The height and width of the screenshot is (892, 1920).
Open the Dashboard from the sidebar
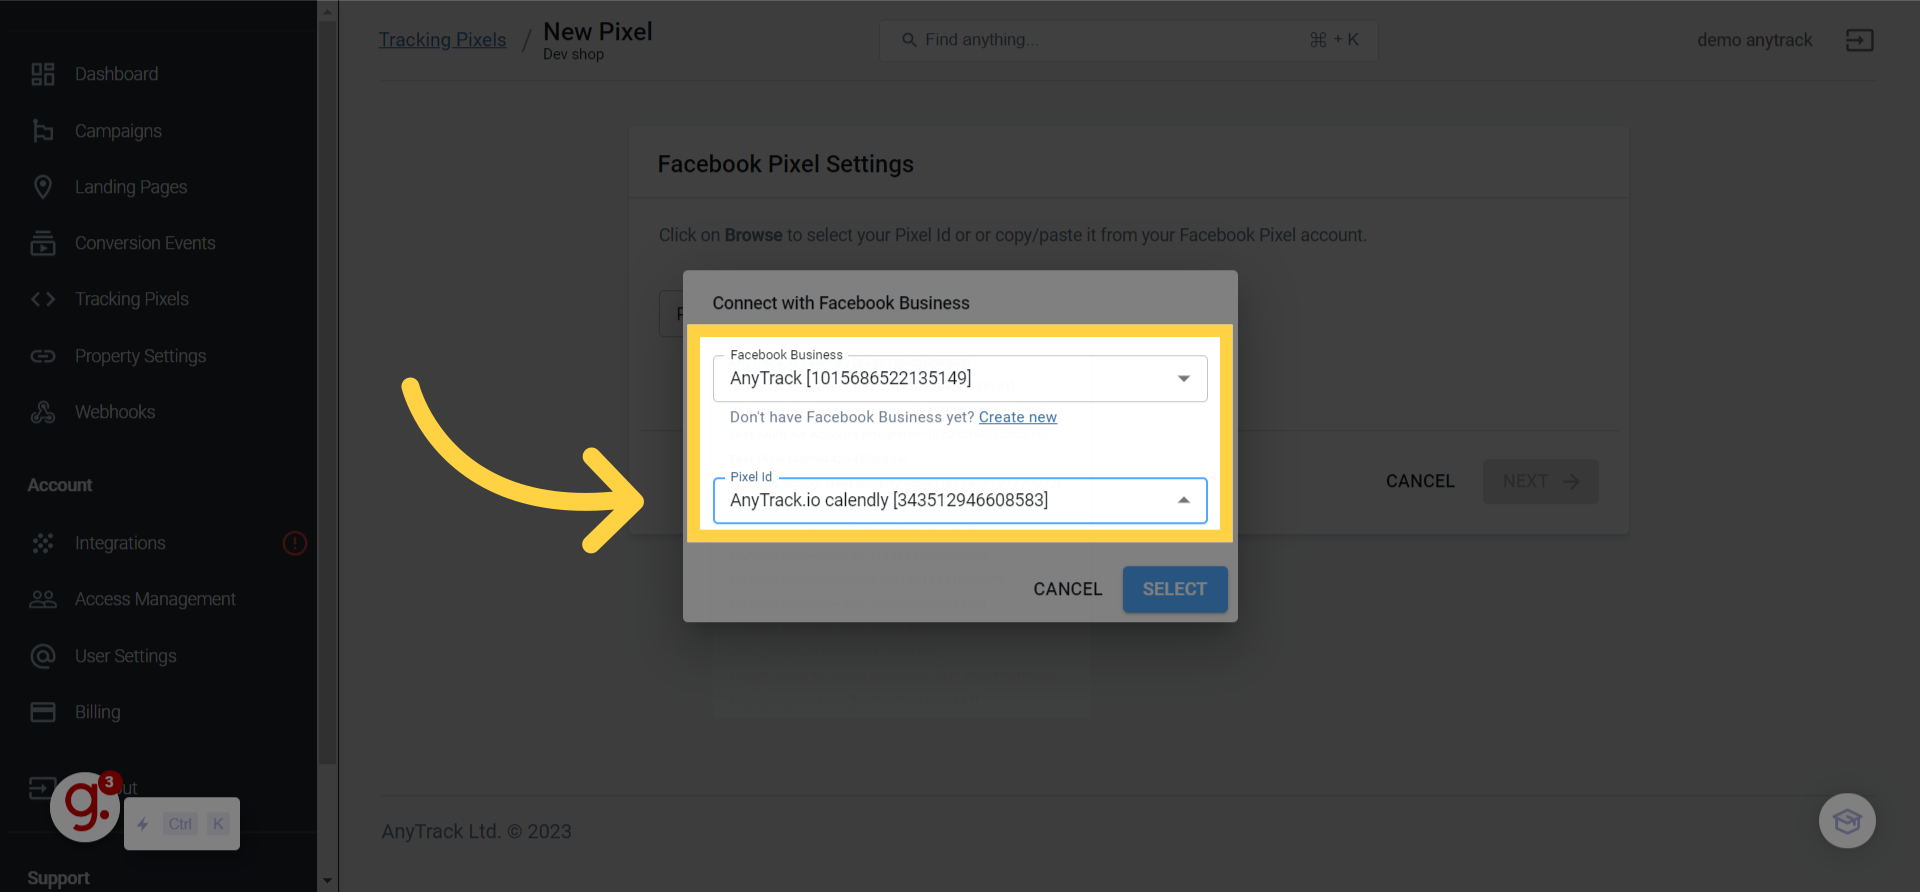click(x=116, y=73)
